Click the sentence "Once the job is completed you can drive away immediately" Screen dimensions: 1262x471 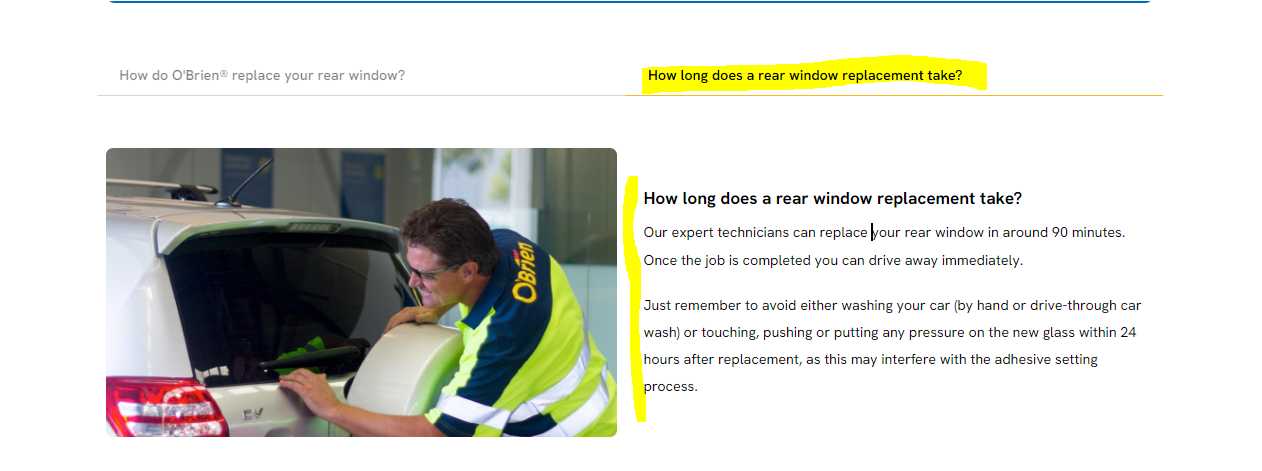click(833, 260)
